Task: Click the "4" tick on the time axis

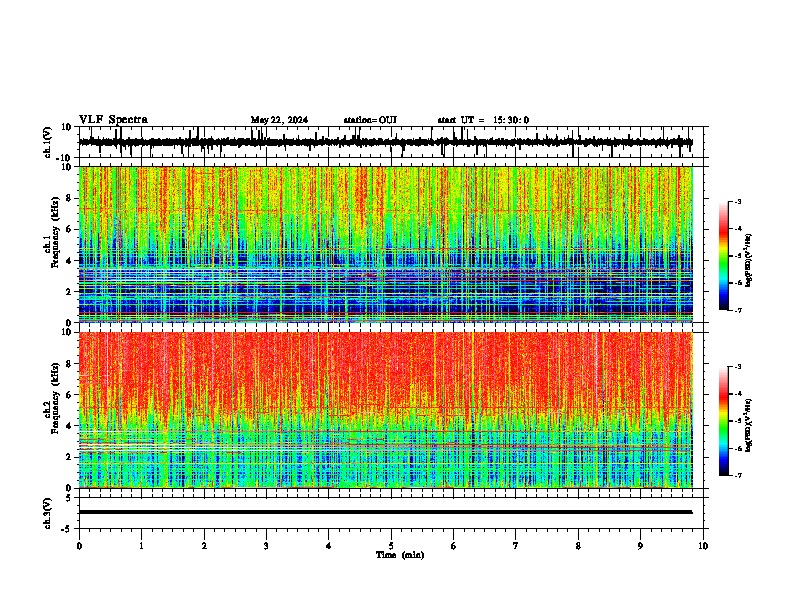Action: click(329, 546)
